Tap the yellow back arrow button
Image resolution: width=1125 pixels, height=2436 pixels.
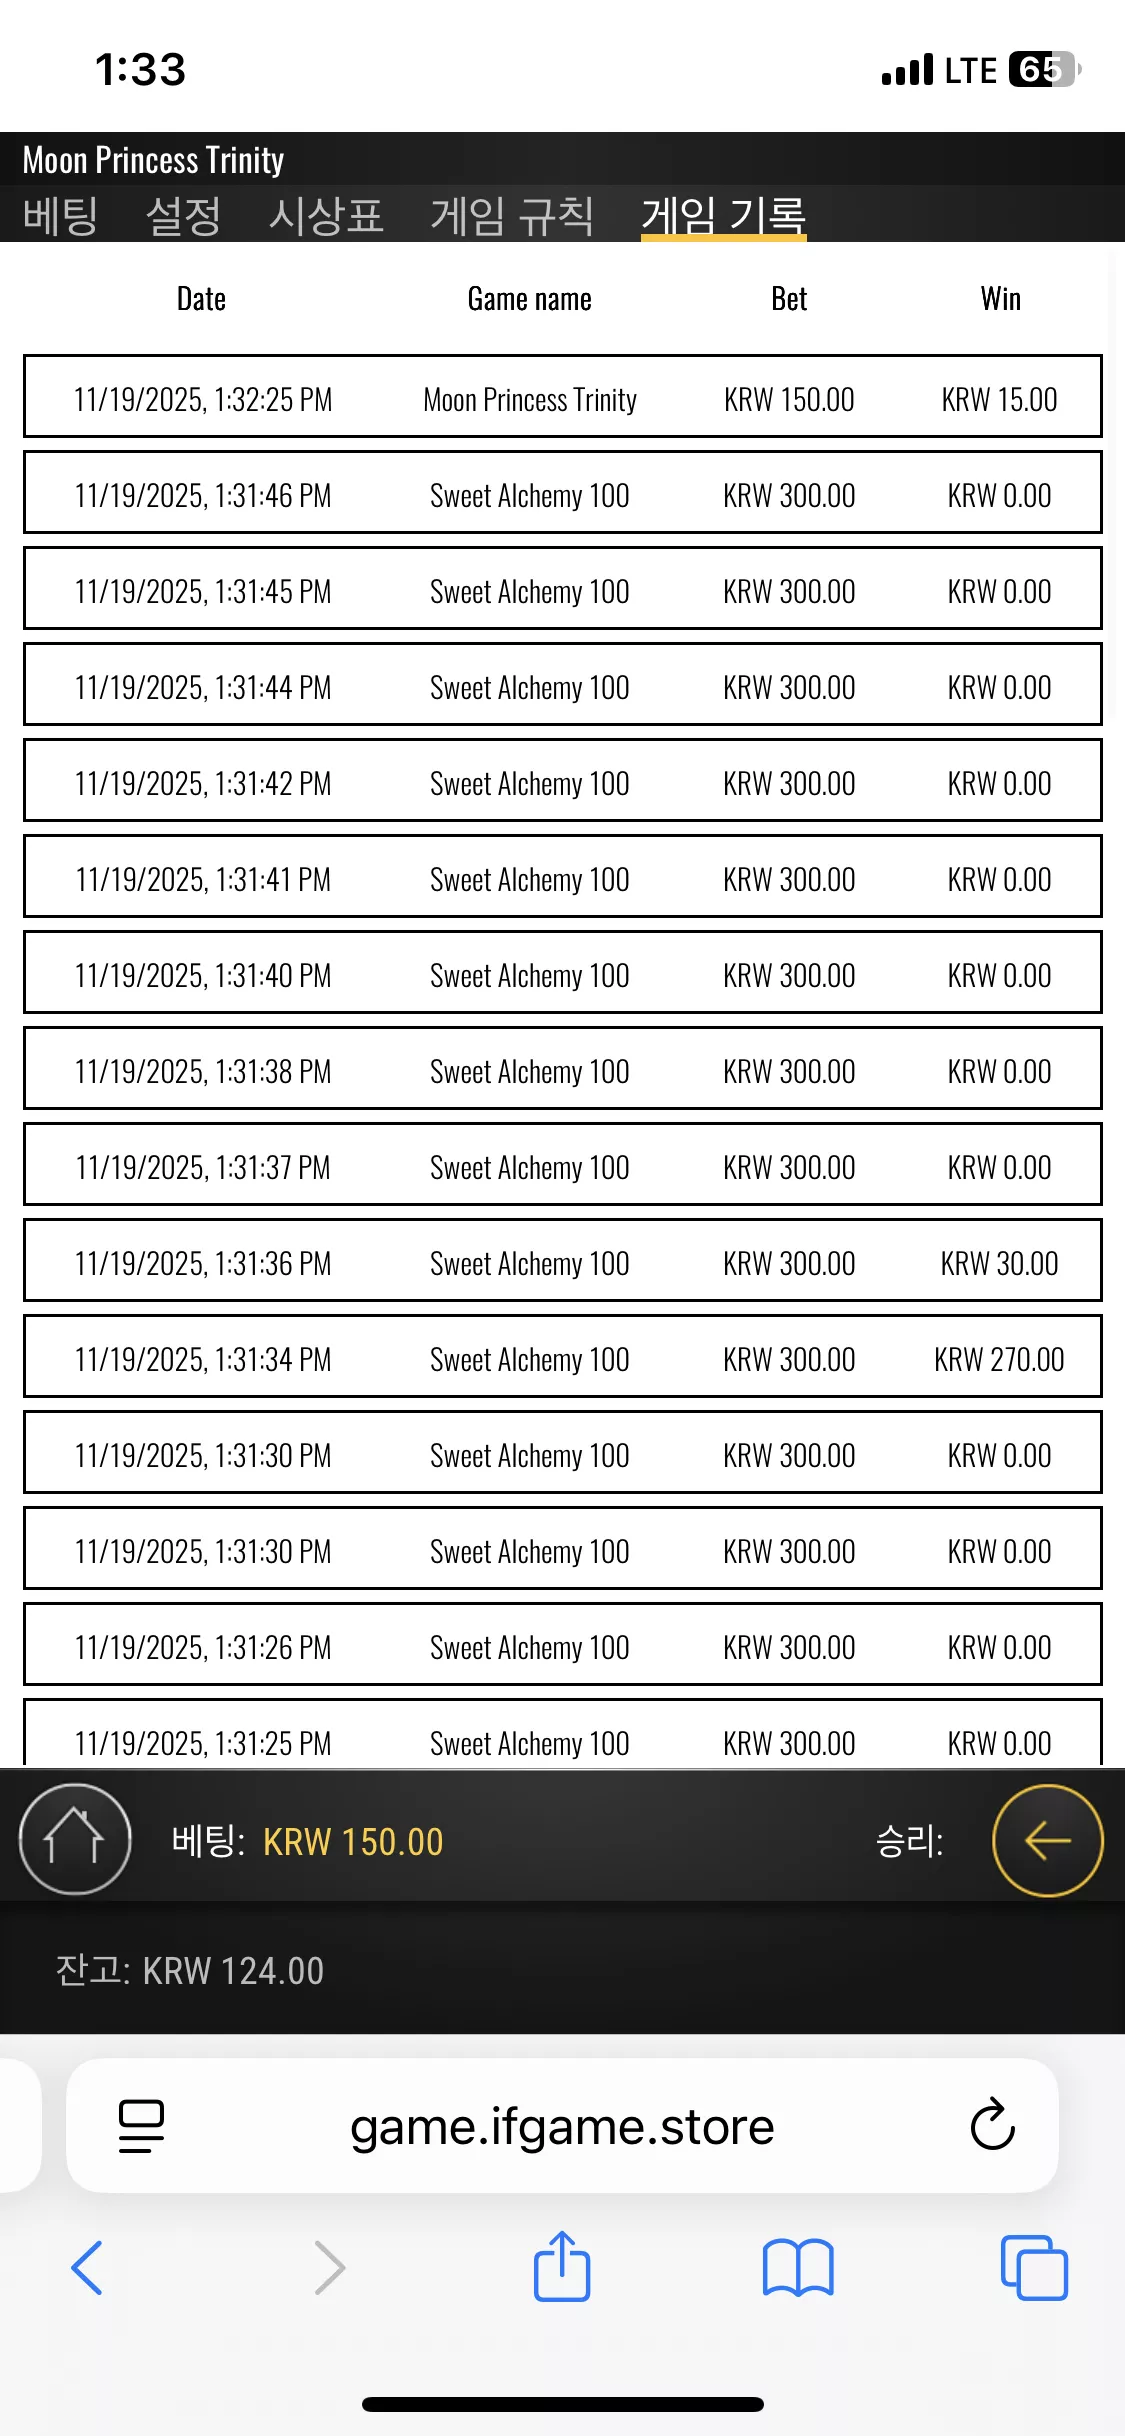coord(1047,1840)
